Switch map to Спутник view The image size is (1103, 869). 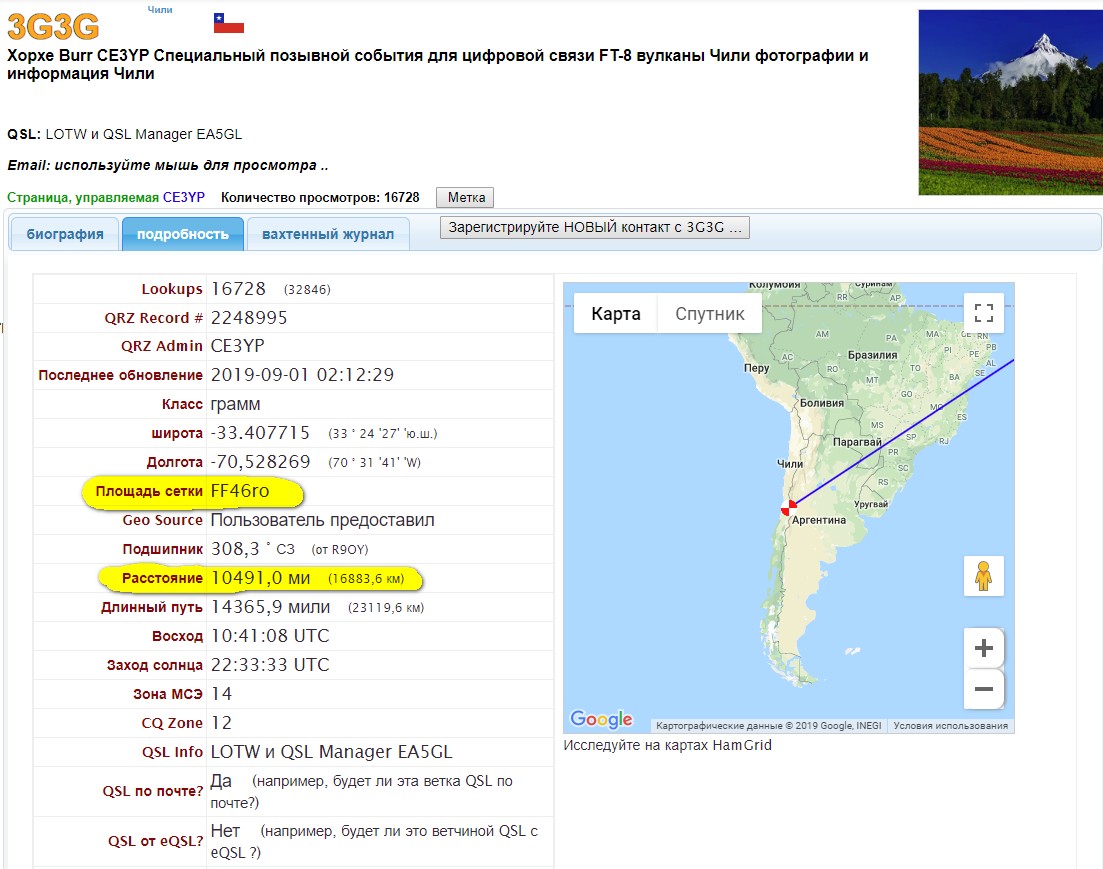click(710, 314)
